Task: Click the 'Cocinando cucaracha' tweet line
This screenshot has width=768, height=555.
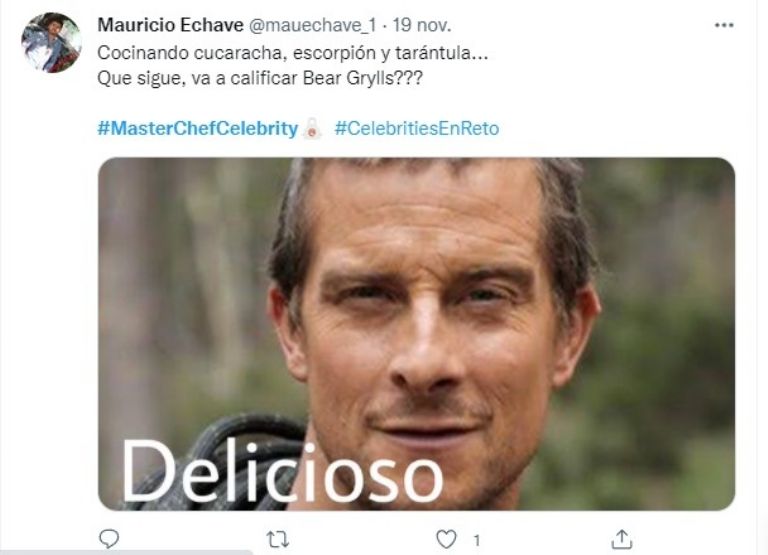Action: (292, 53)
